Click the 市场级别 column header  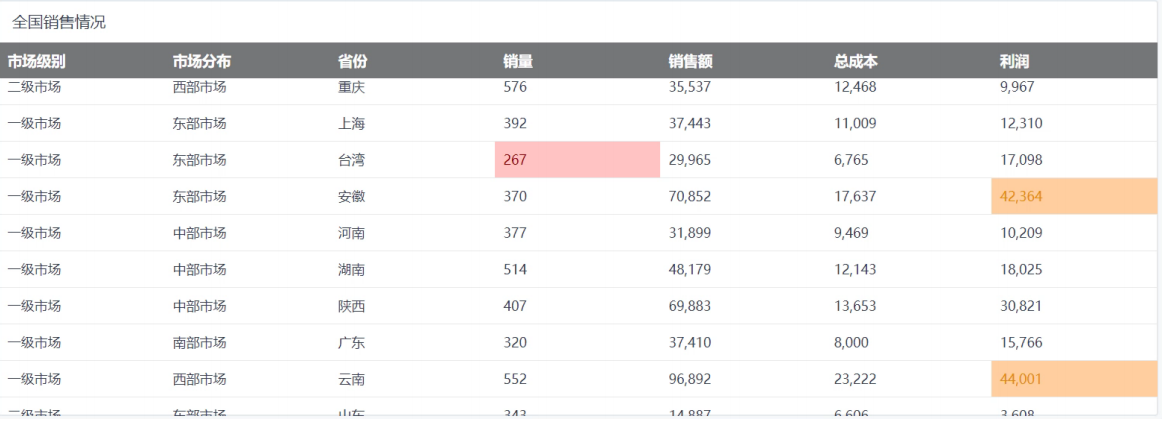pyautogui.click(x=36, y=62)
